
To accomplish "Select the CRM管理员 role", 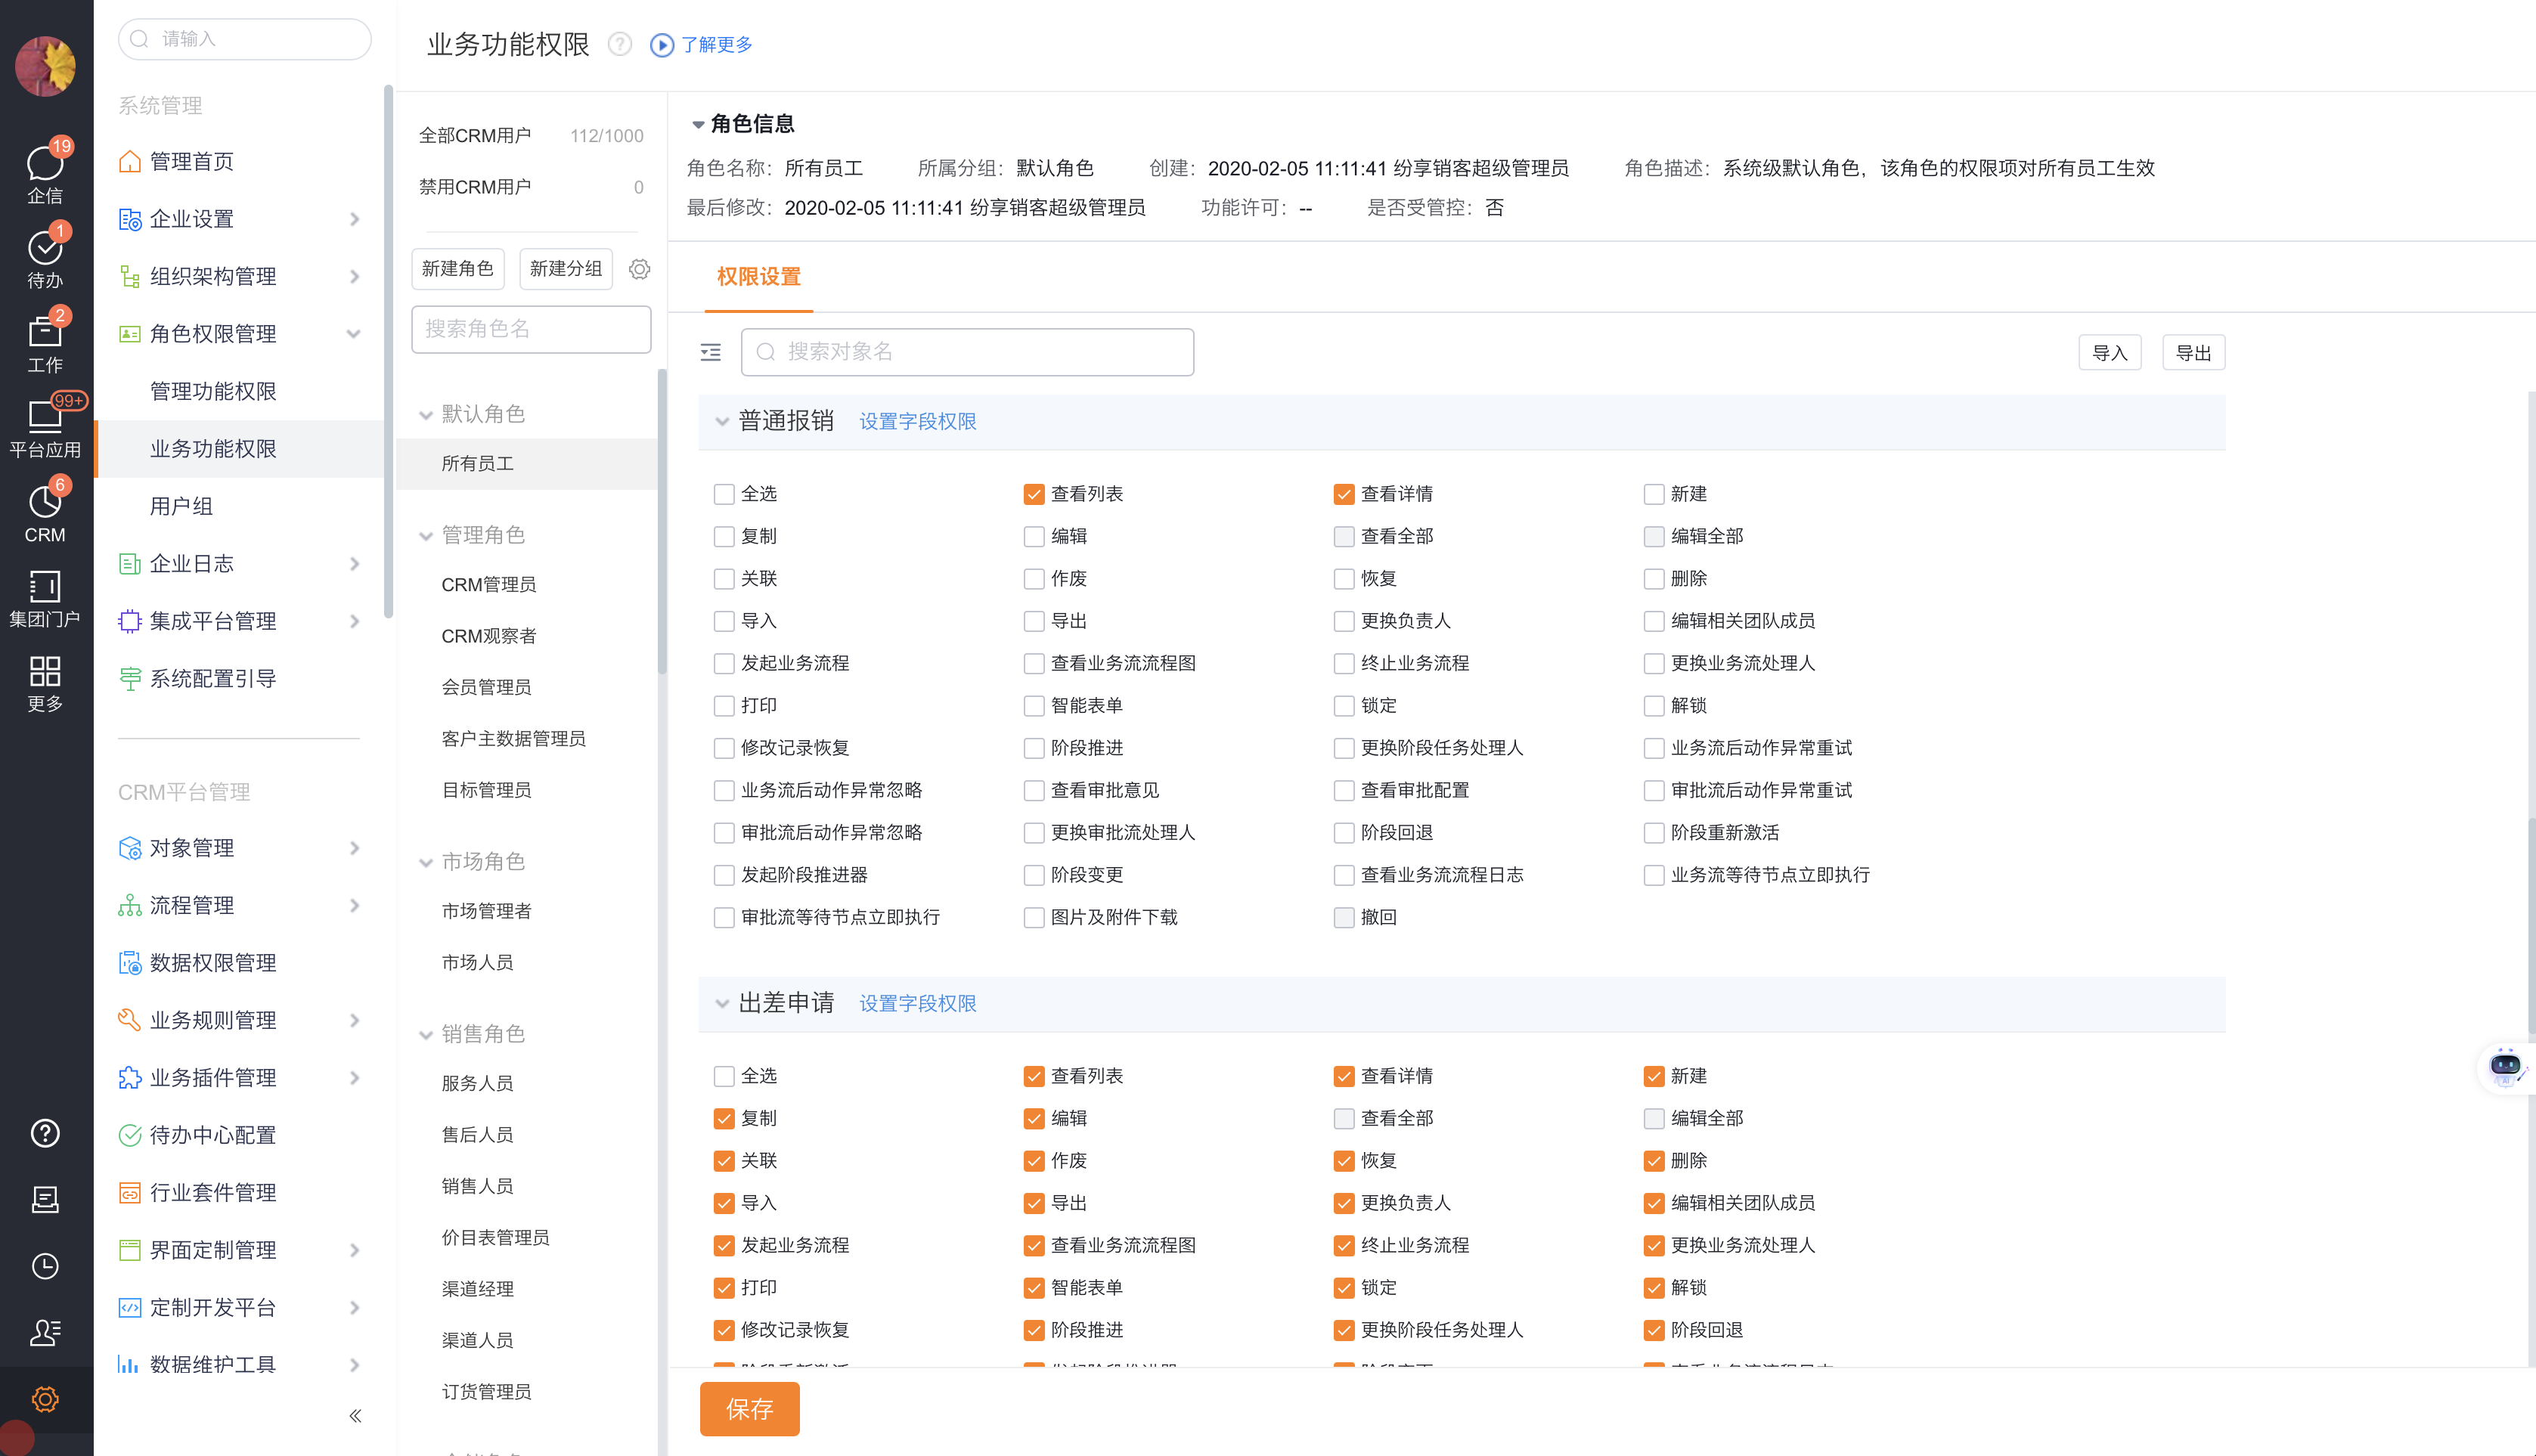I will (489, 585).
